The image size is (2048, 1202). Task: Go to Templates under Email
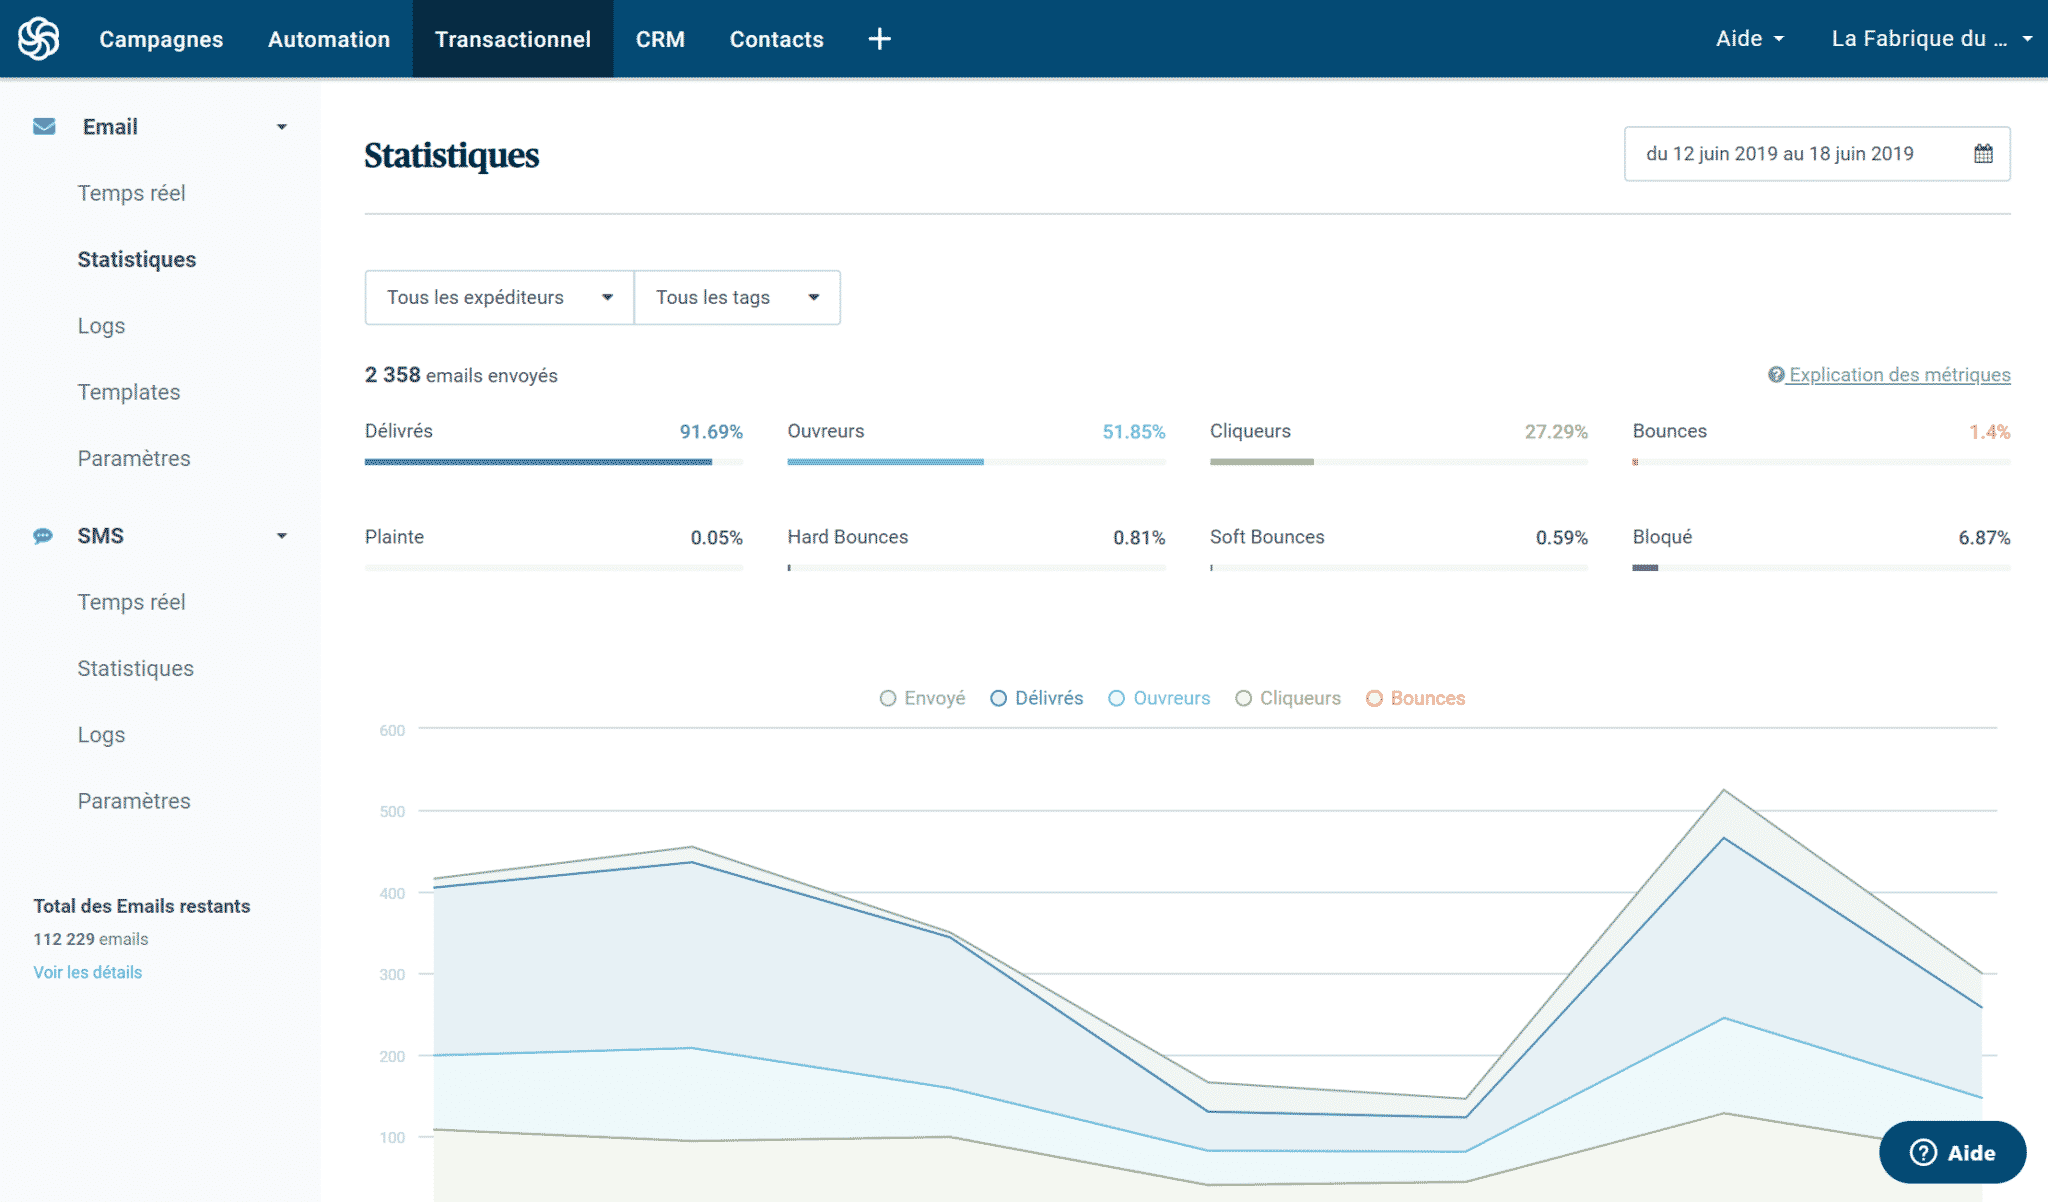[129, 392]
